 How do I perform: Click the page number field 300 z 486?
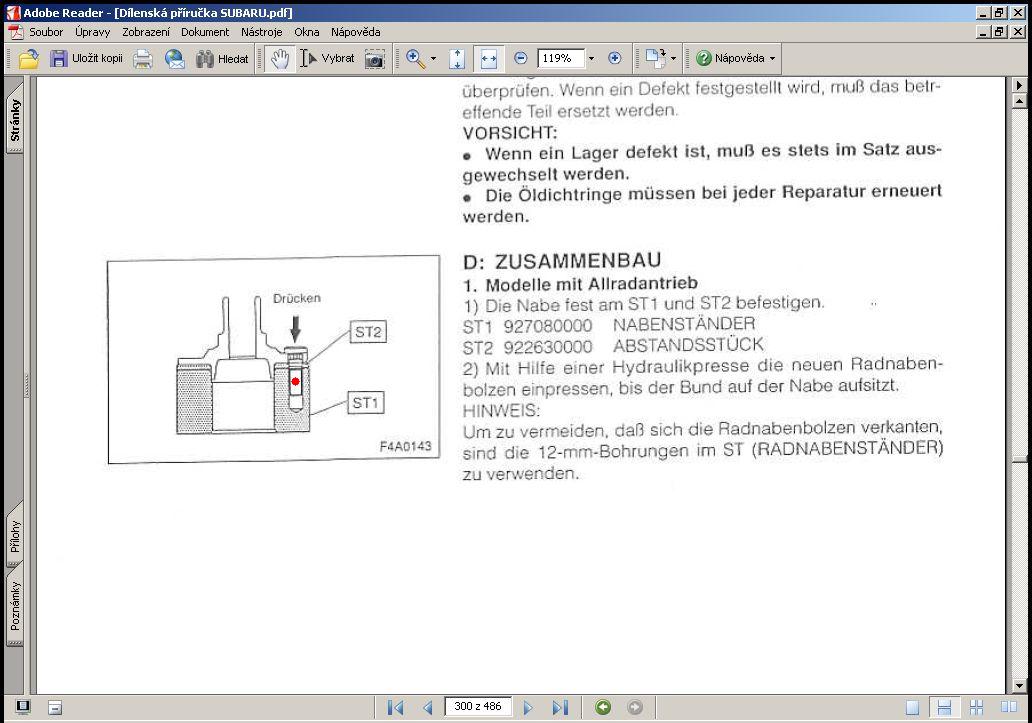tap(478, 707)
